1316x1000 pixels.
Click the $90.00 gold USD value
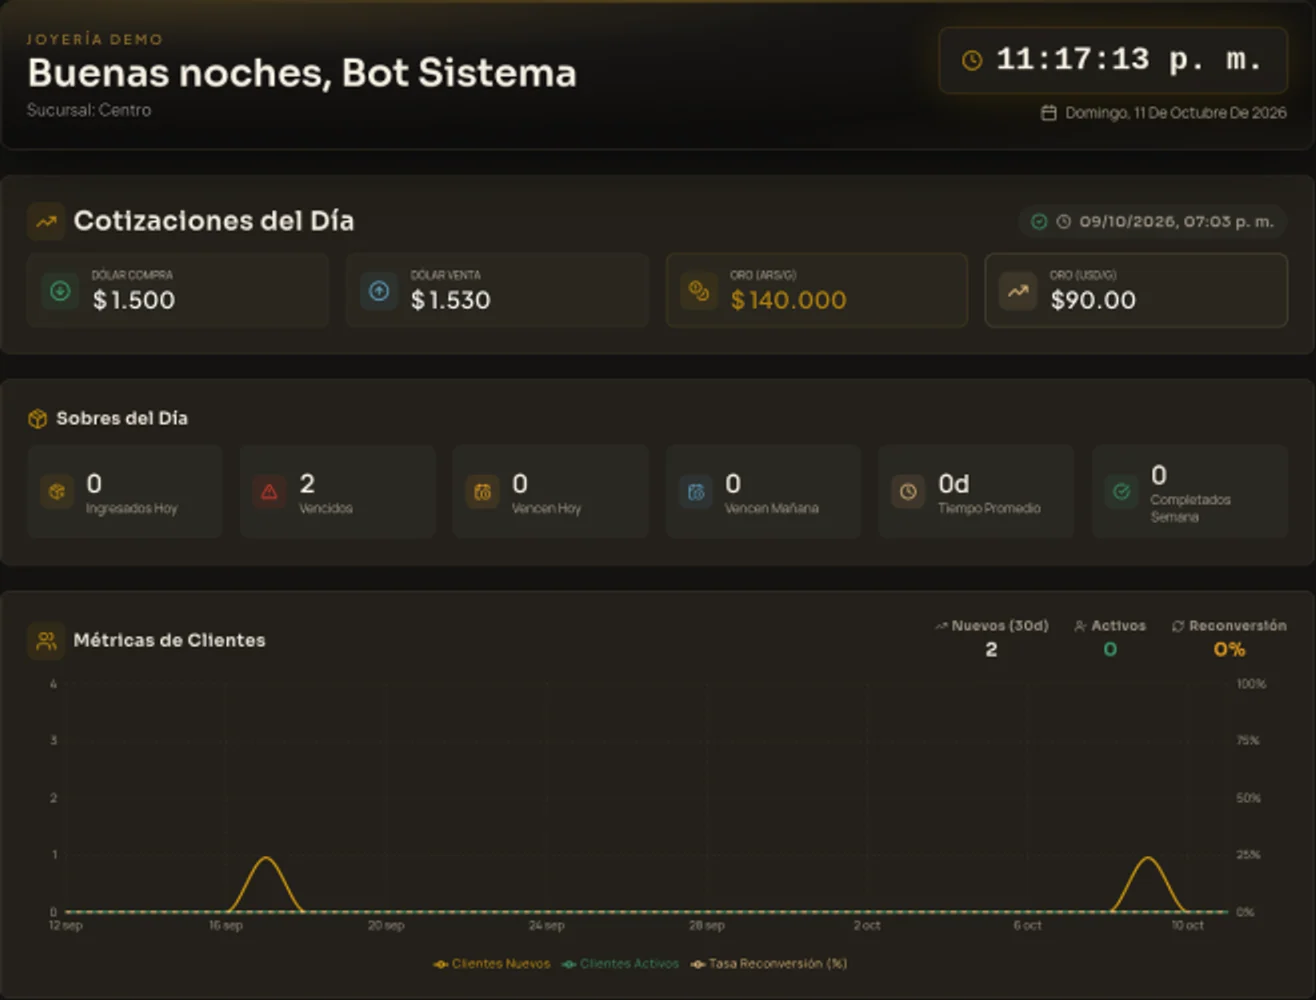coord(1093,300)
